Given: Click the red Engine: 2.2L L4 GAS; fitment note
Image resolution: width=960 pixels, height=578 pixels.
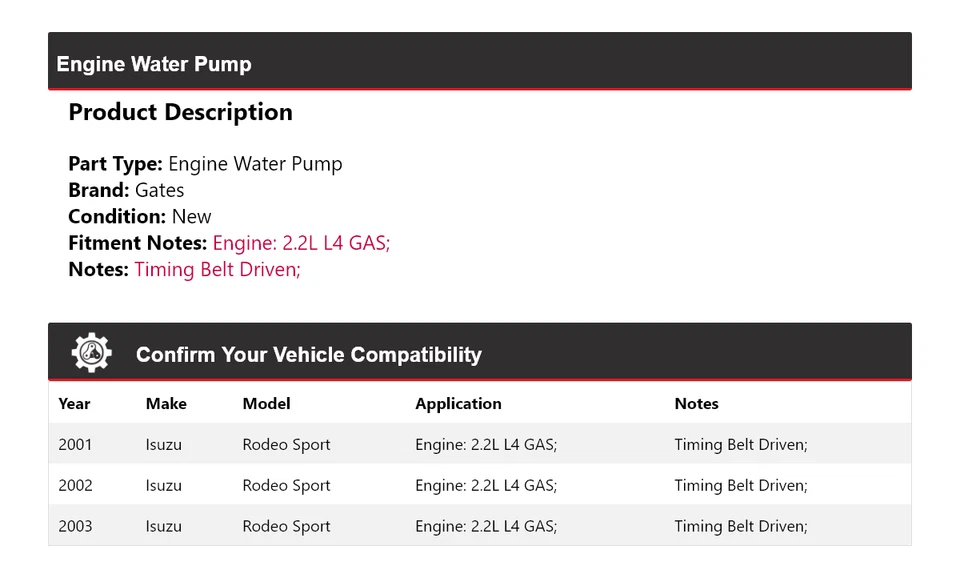Looking at the screenshot, I should point(301,243).
